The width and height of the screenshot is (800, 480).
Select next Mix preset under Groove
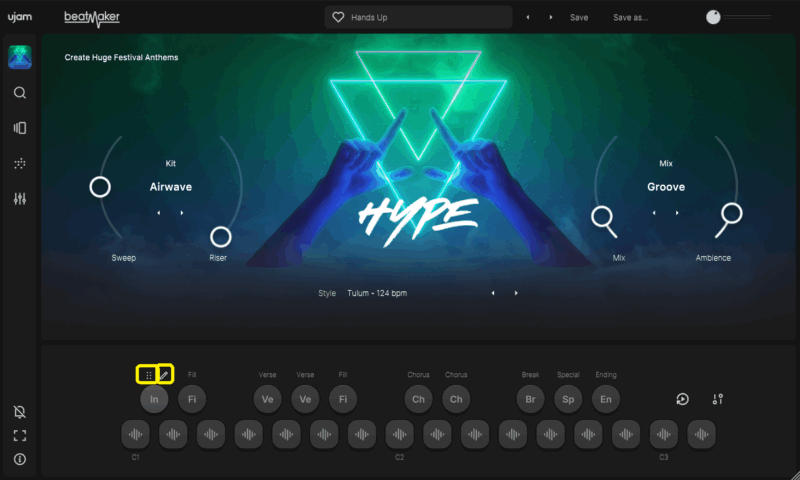coord(677,213)
